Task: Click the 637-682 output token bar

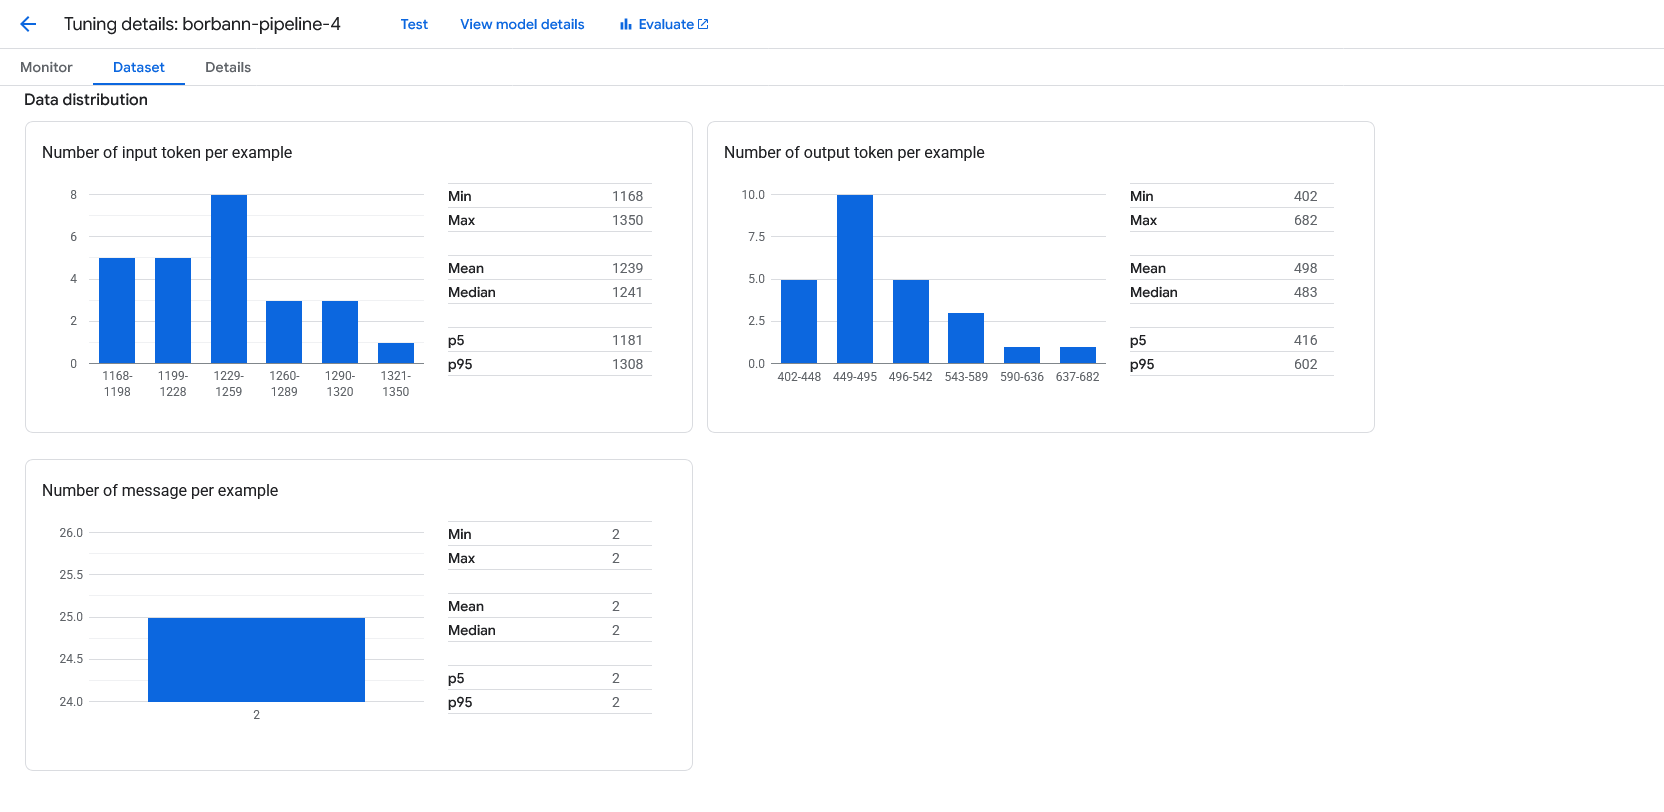Action: click(1078, 355)
